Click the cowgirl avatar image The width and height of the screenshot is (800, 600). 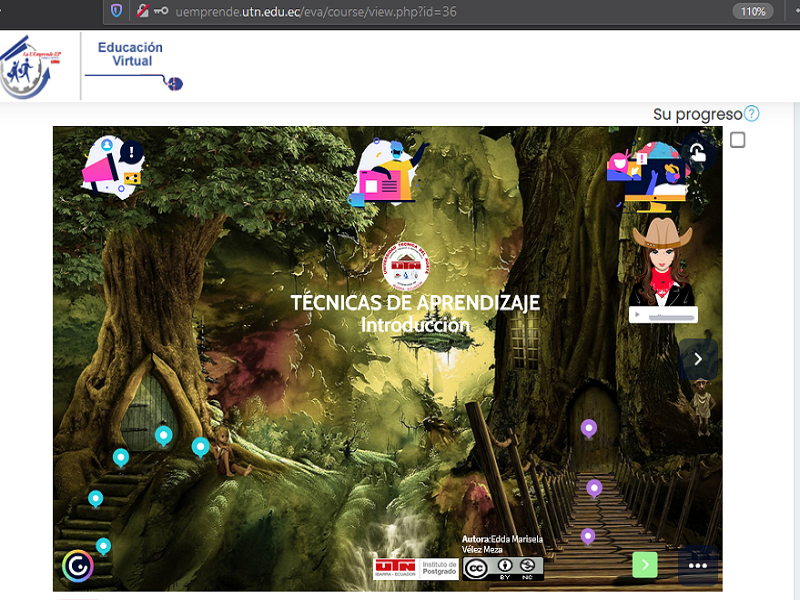(662, 262)
